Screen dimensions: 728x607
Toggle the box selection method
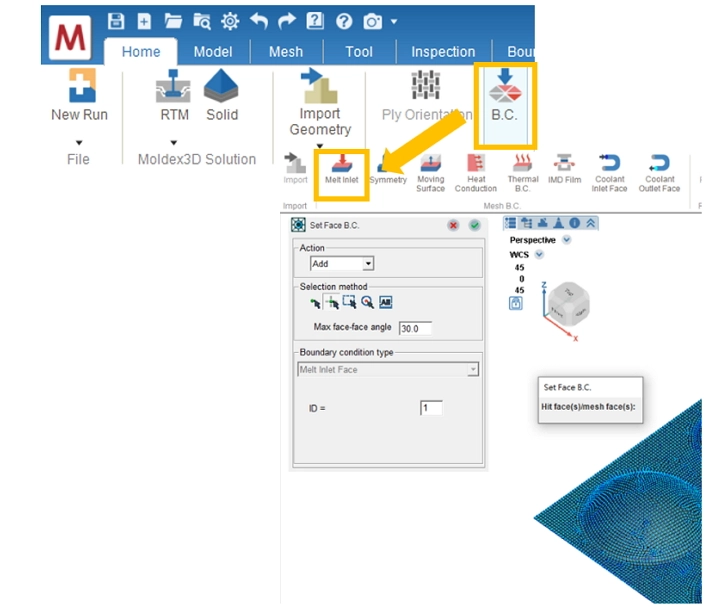[x=350, y=303]
